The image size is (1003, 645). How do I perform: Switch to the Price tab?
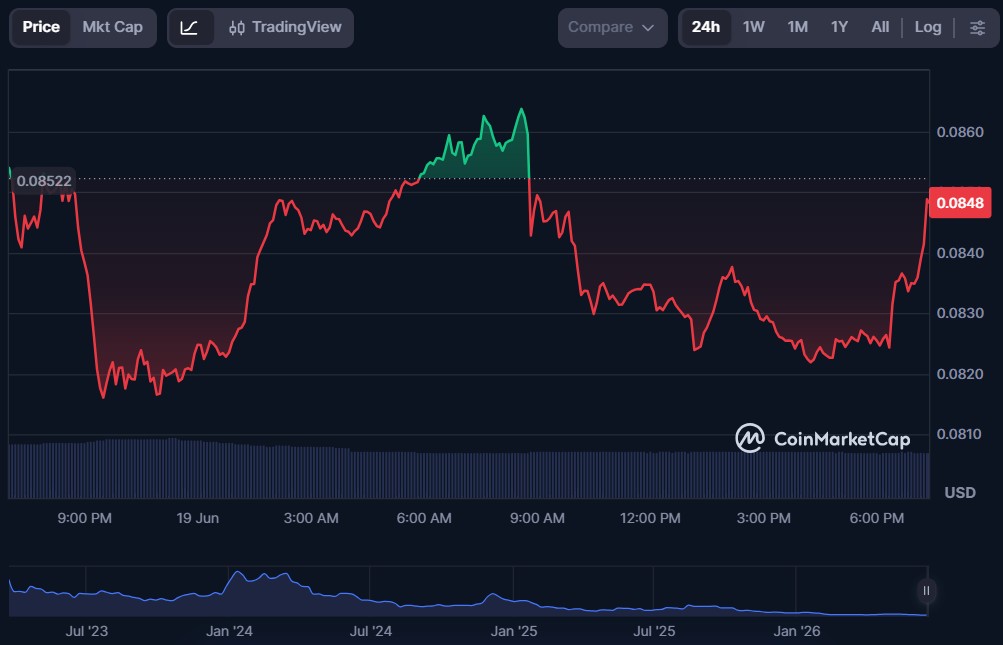(41, 28)
